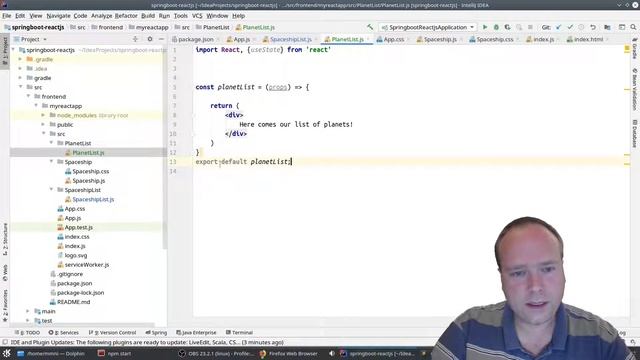Toggle the Favorites tool window
Viewport: 640px width, 360px height.
[5, 306]
